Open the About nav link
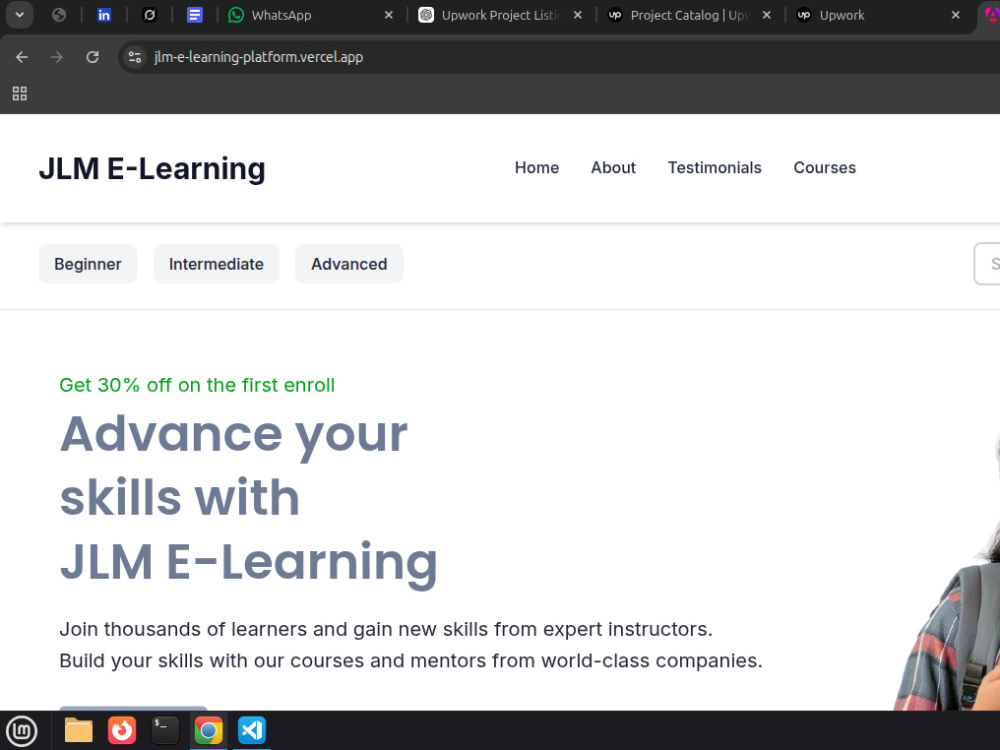Viewport: 1000px width, 750px height. tap(614, 168)
